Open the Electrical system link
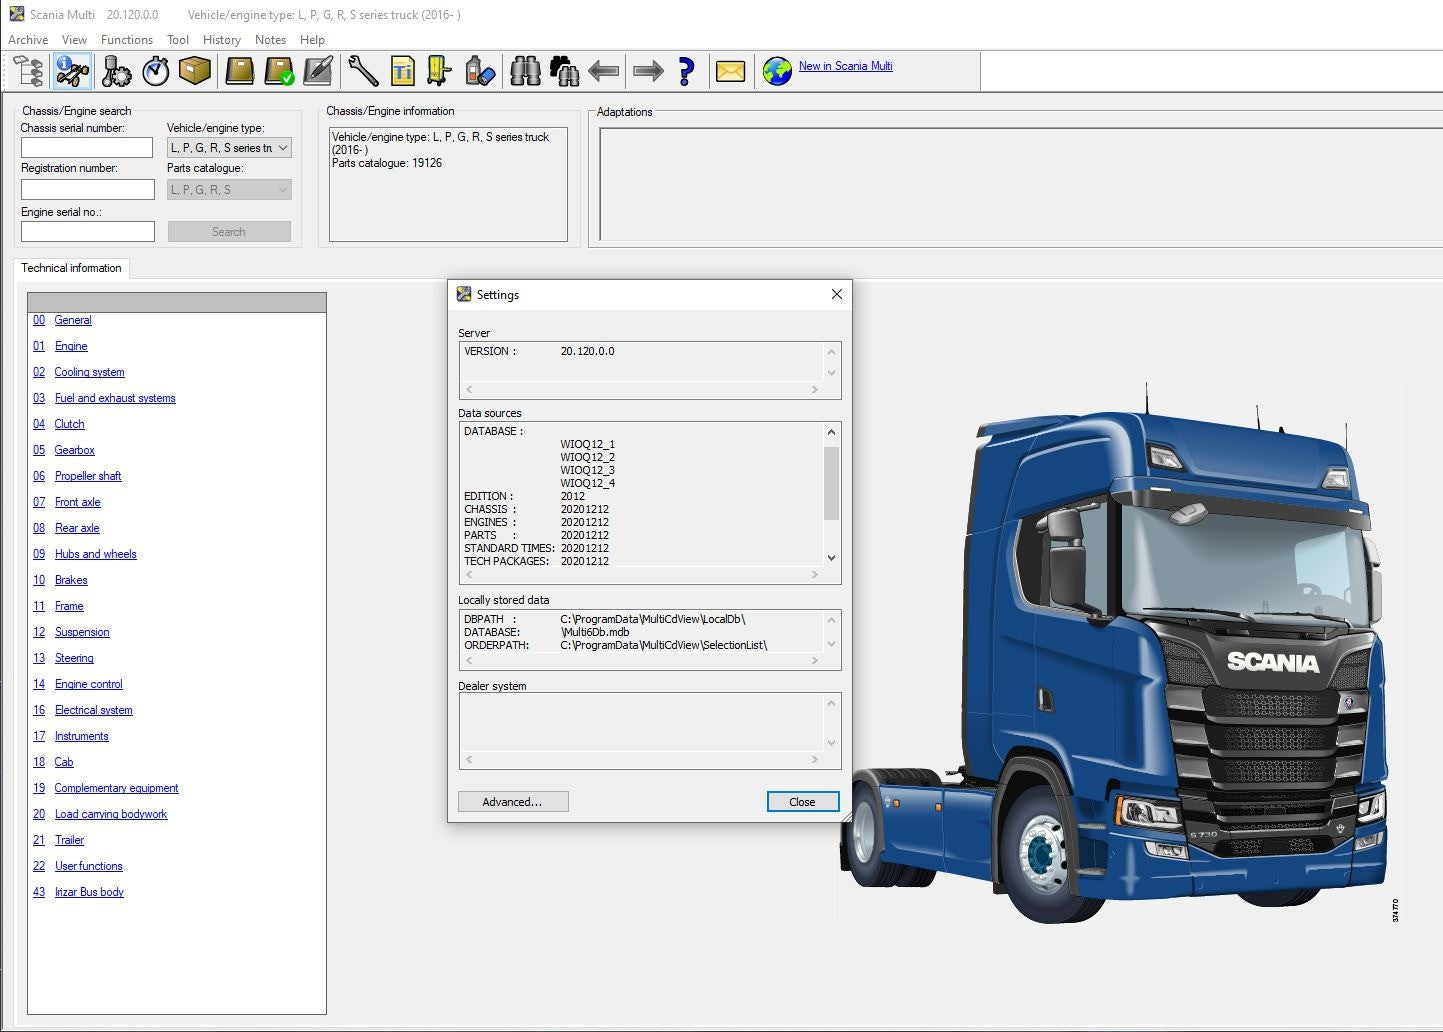 tap(93, 710)
